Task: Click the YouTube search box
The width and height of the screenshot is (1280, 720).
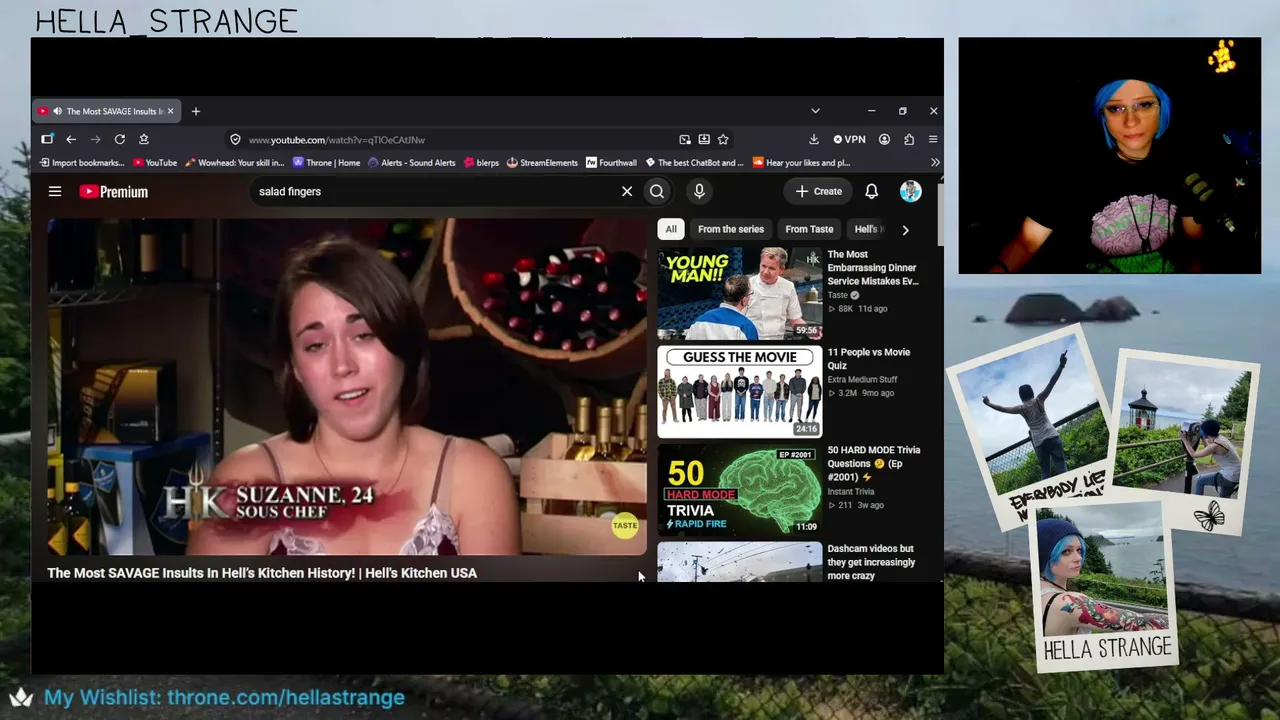Action: click(435, 191)
